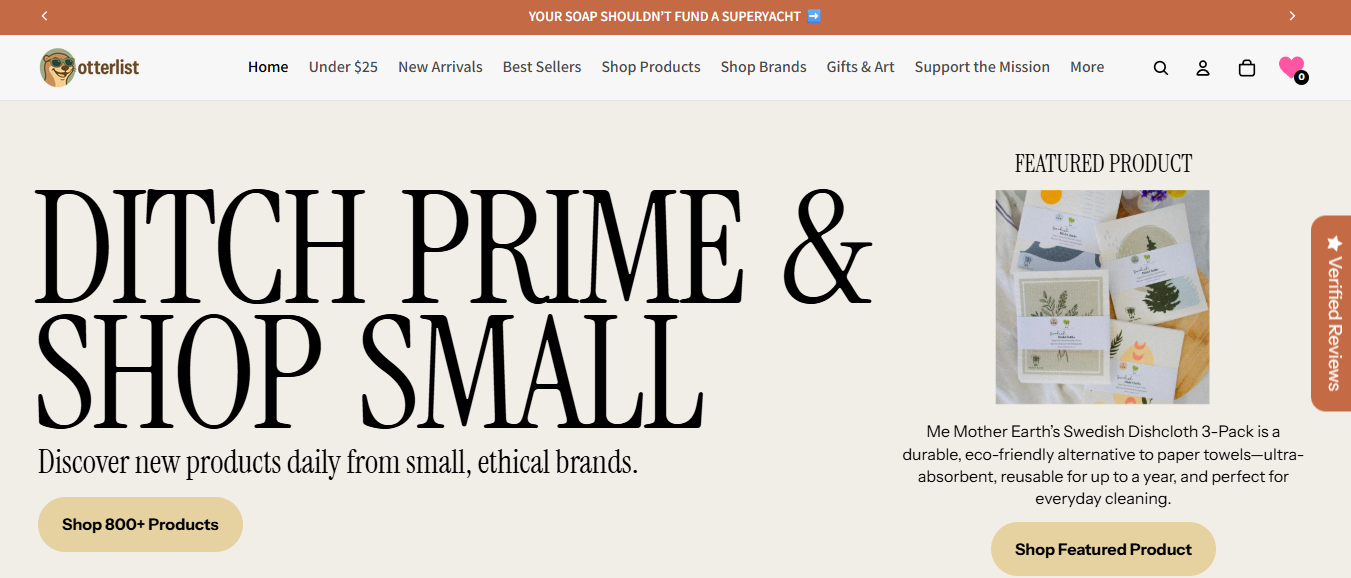The image size is (1351, 578).
Task: Expand the Shop Brands menu
Action: (x=763, y=67)
